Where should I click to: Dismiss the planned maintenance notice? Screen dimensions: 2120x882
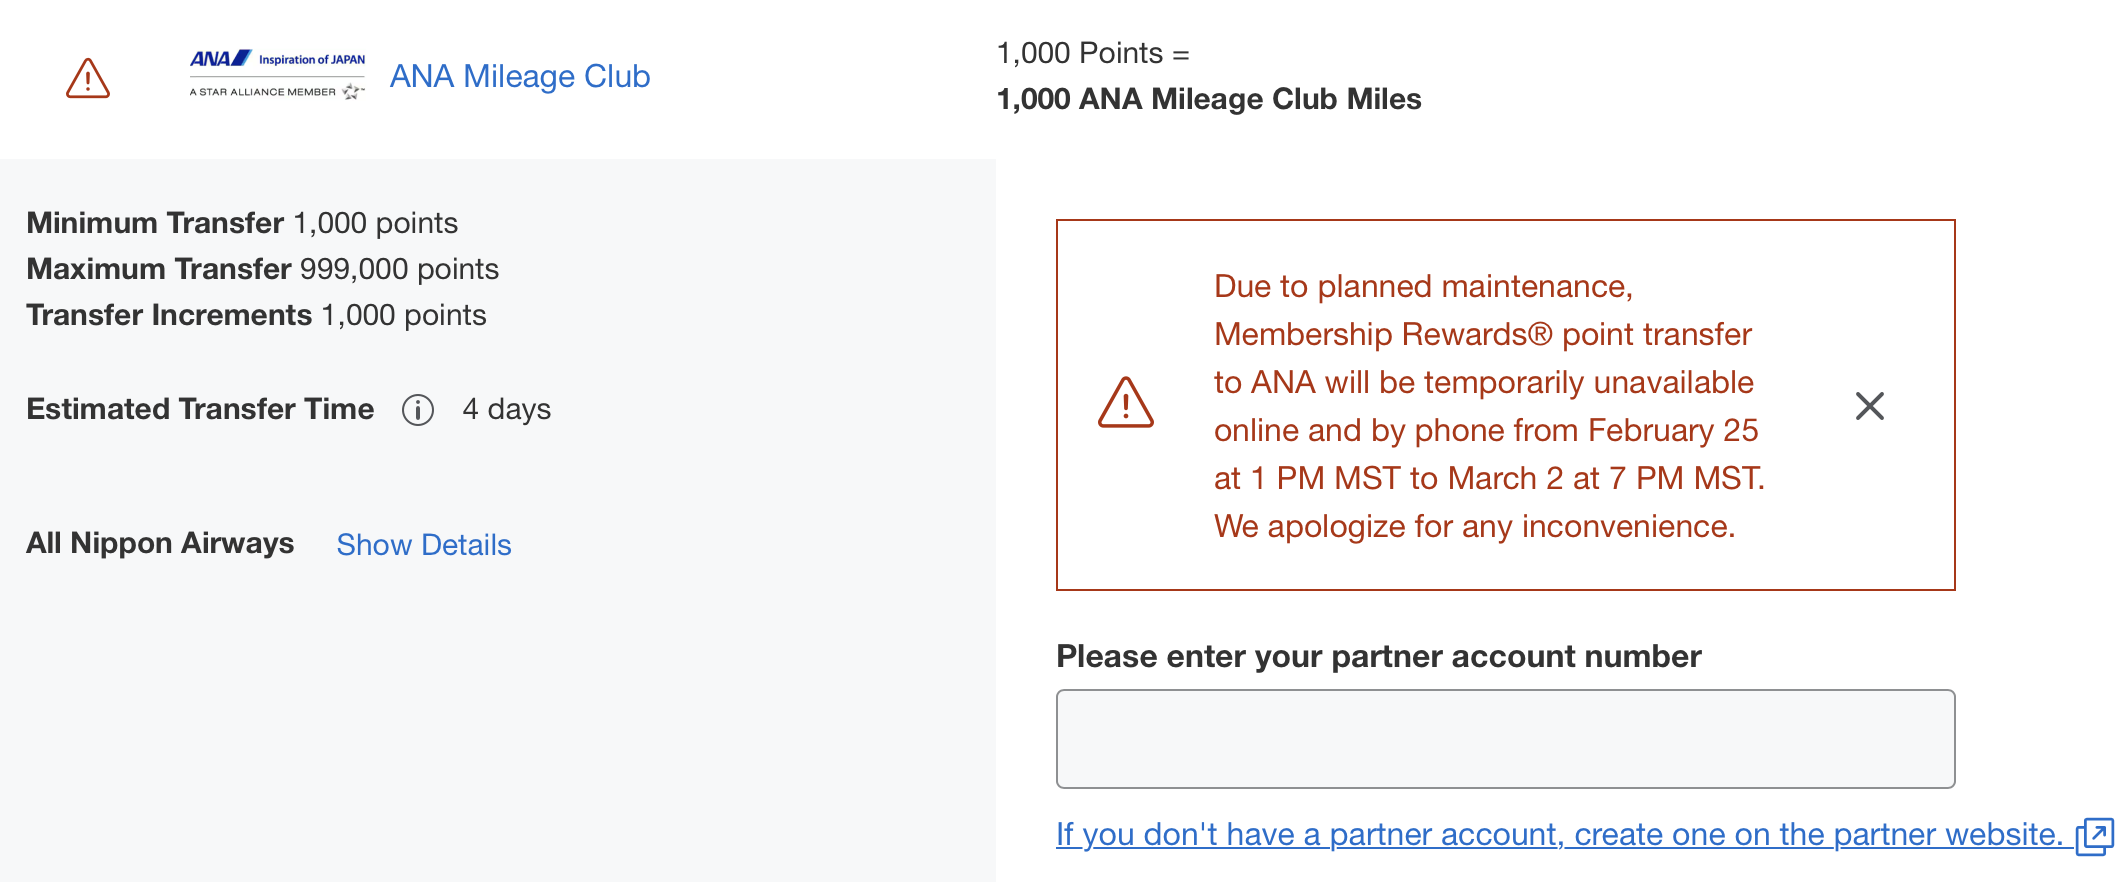[x=1869, y=406]
